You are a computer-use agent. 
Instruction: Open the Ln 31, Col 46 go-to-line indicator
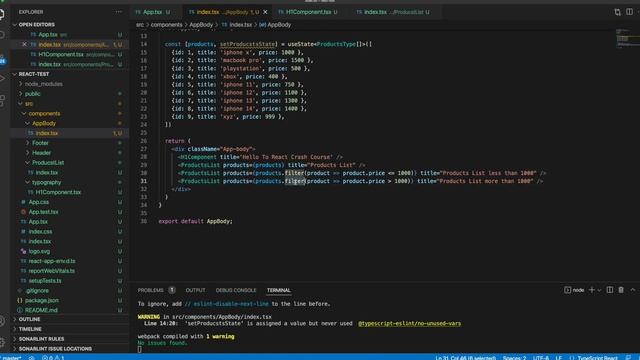pos(466,358)
